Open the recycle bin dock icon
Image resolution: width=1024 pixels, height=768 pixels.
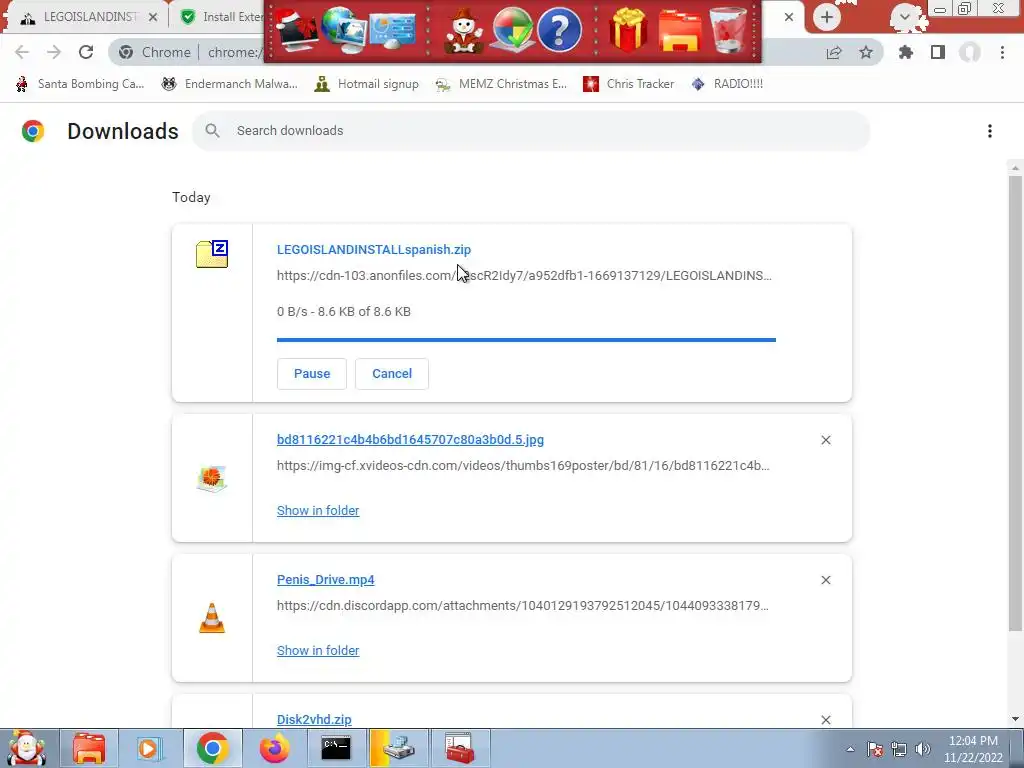point(728,29)
